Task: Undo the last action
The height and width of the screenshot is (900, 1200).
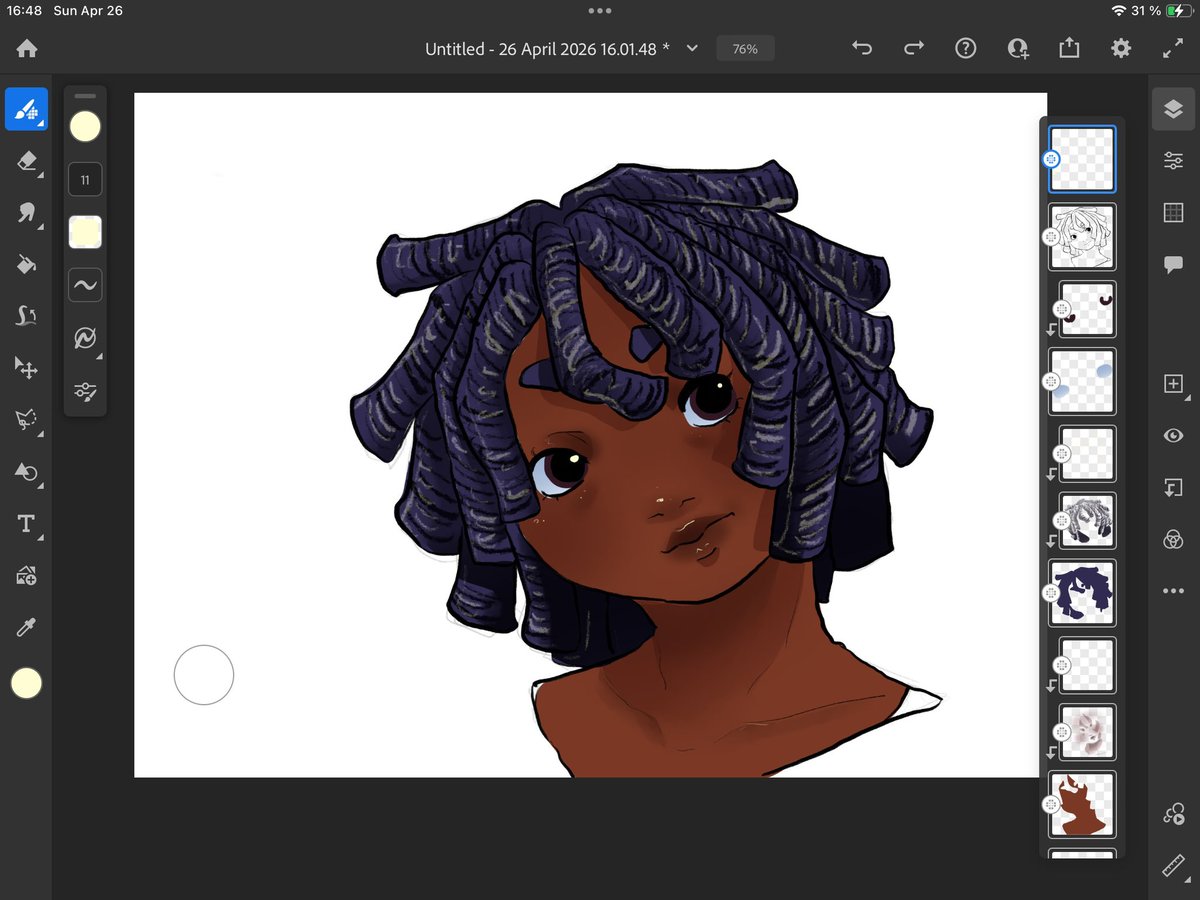Action: pos(862,48)
